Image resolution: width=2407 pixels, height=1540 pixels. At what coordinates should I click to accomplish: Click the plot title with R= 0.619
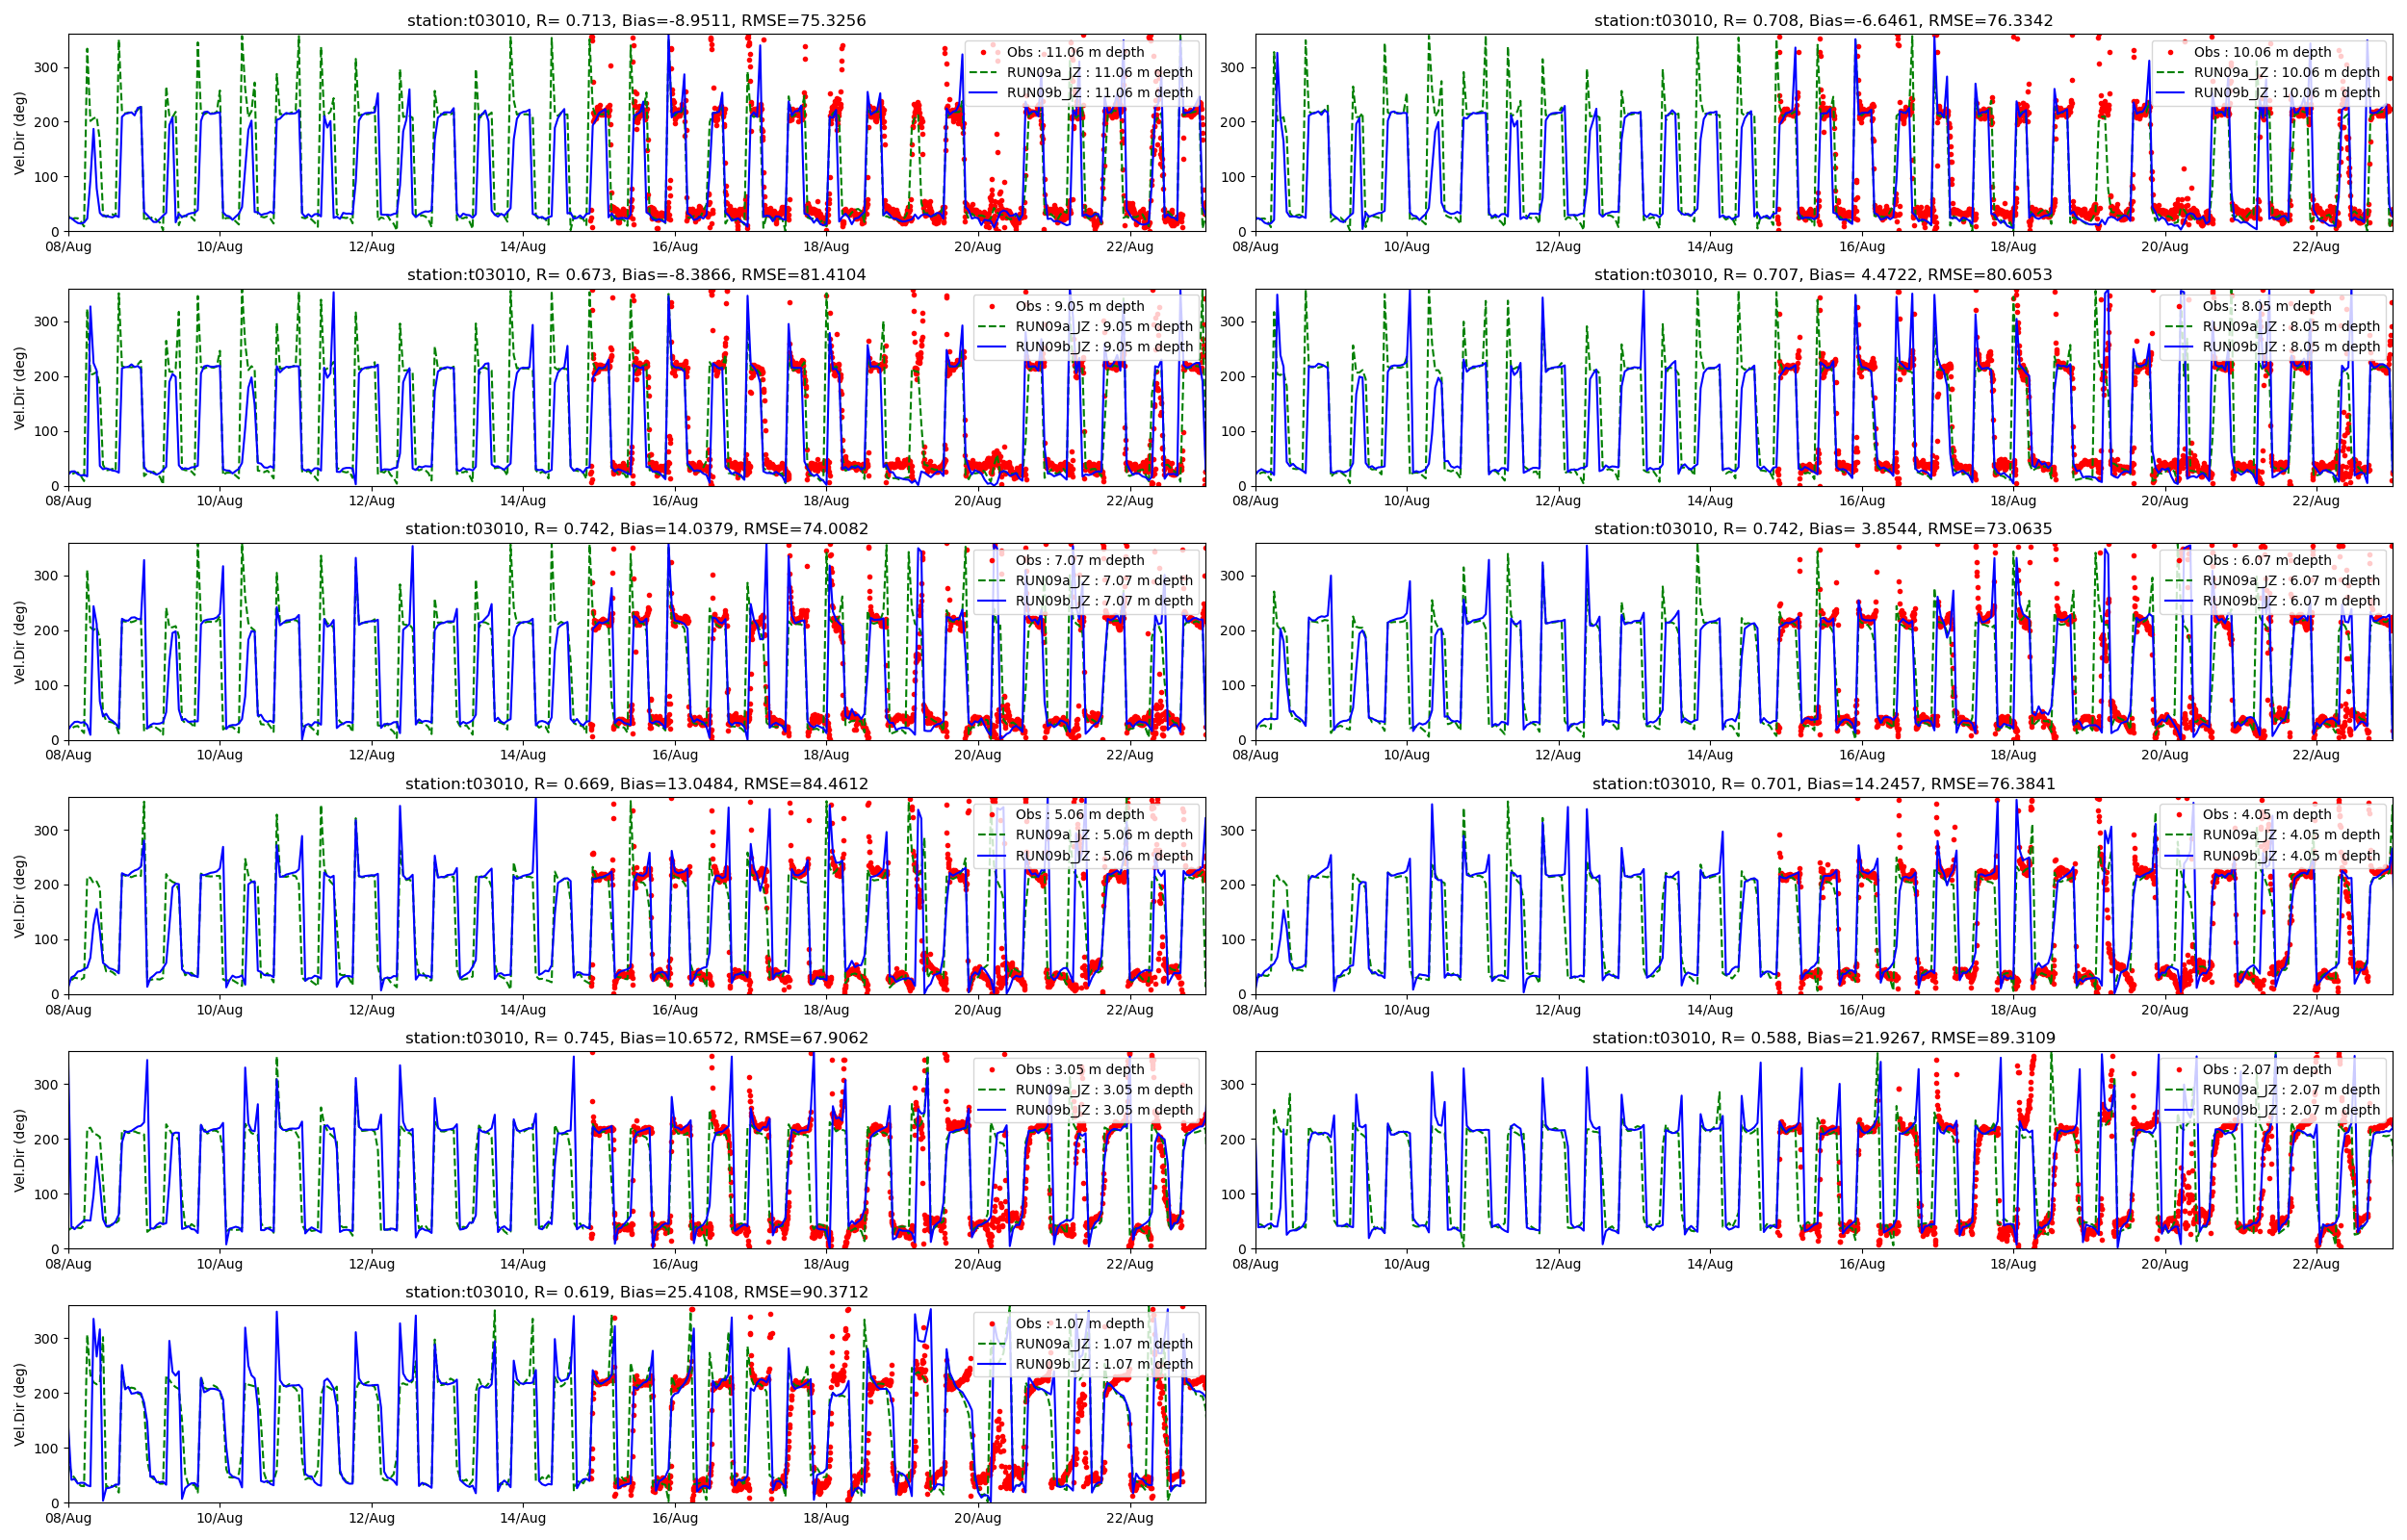click(x=636, y=1292)
